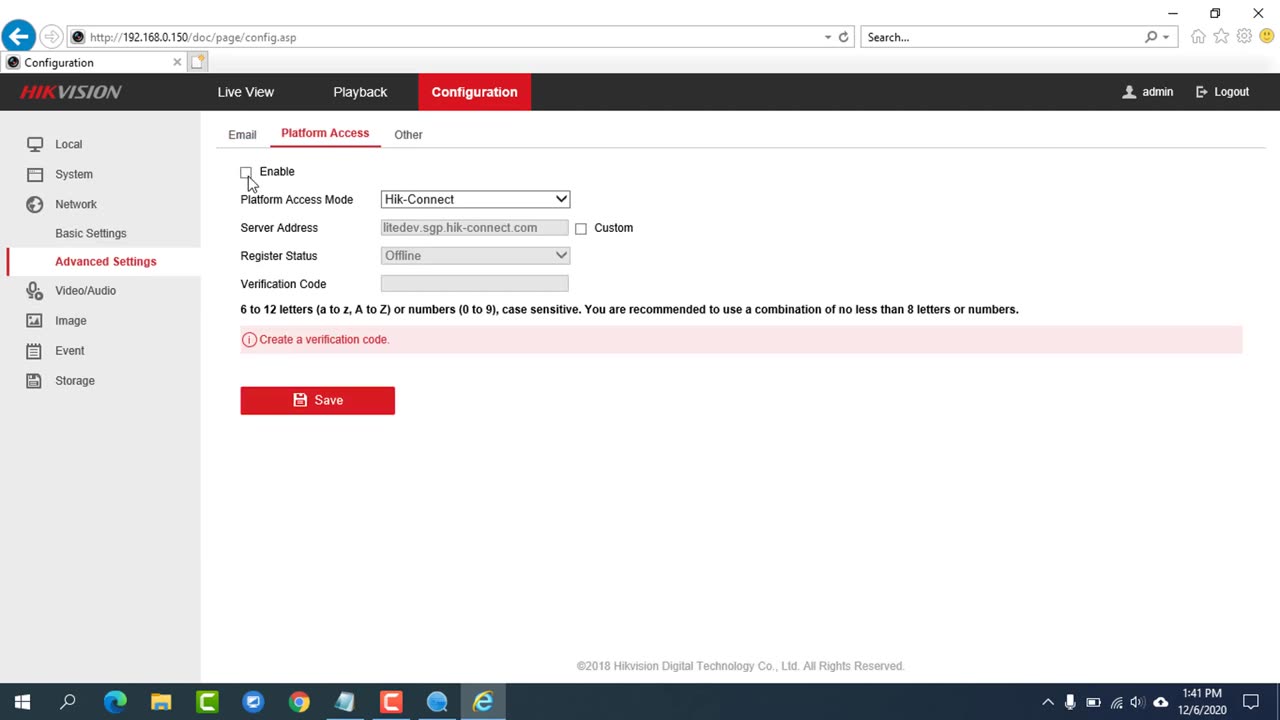Click the Event calendar icon in sidebar

pos(35,351)
